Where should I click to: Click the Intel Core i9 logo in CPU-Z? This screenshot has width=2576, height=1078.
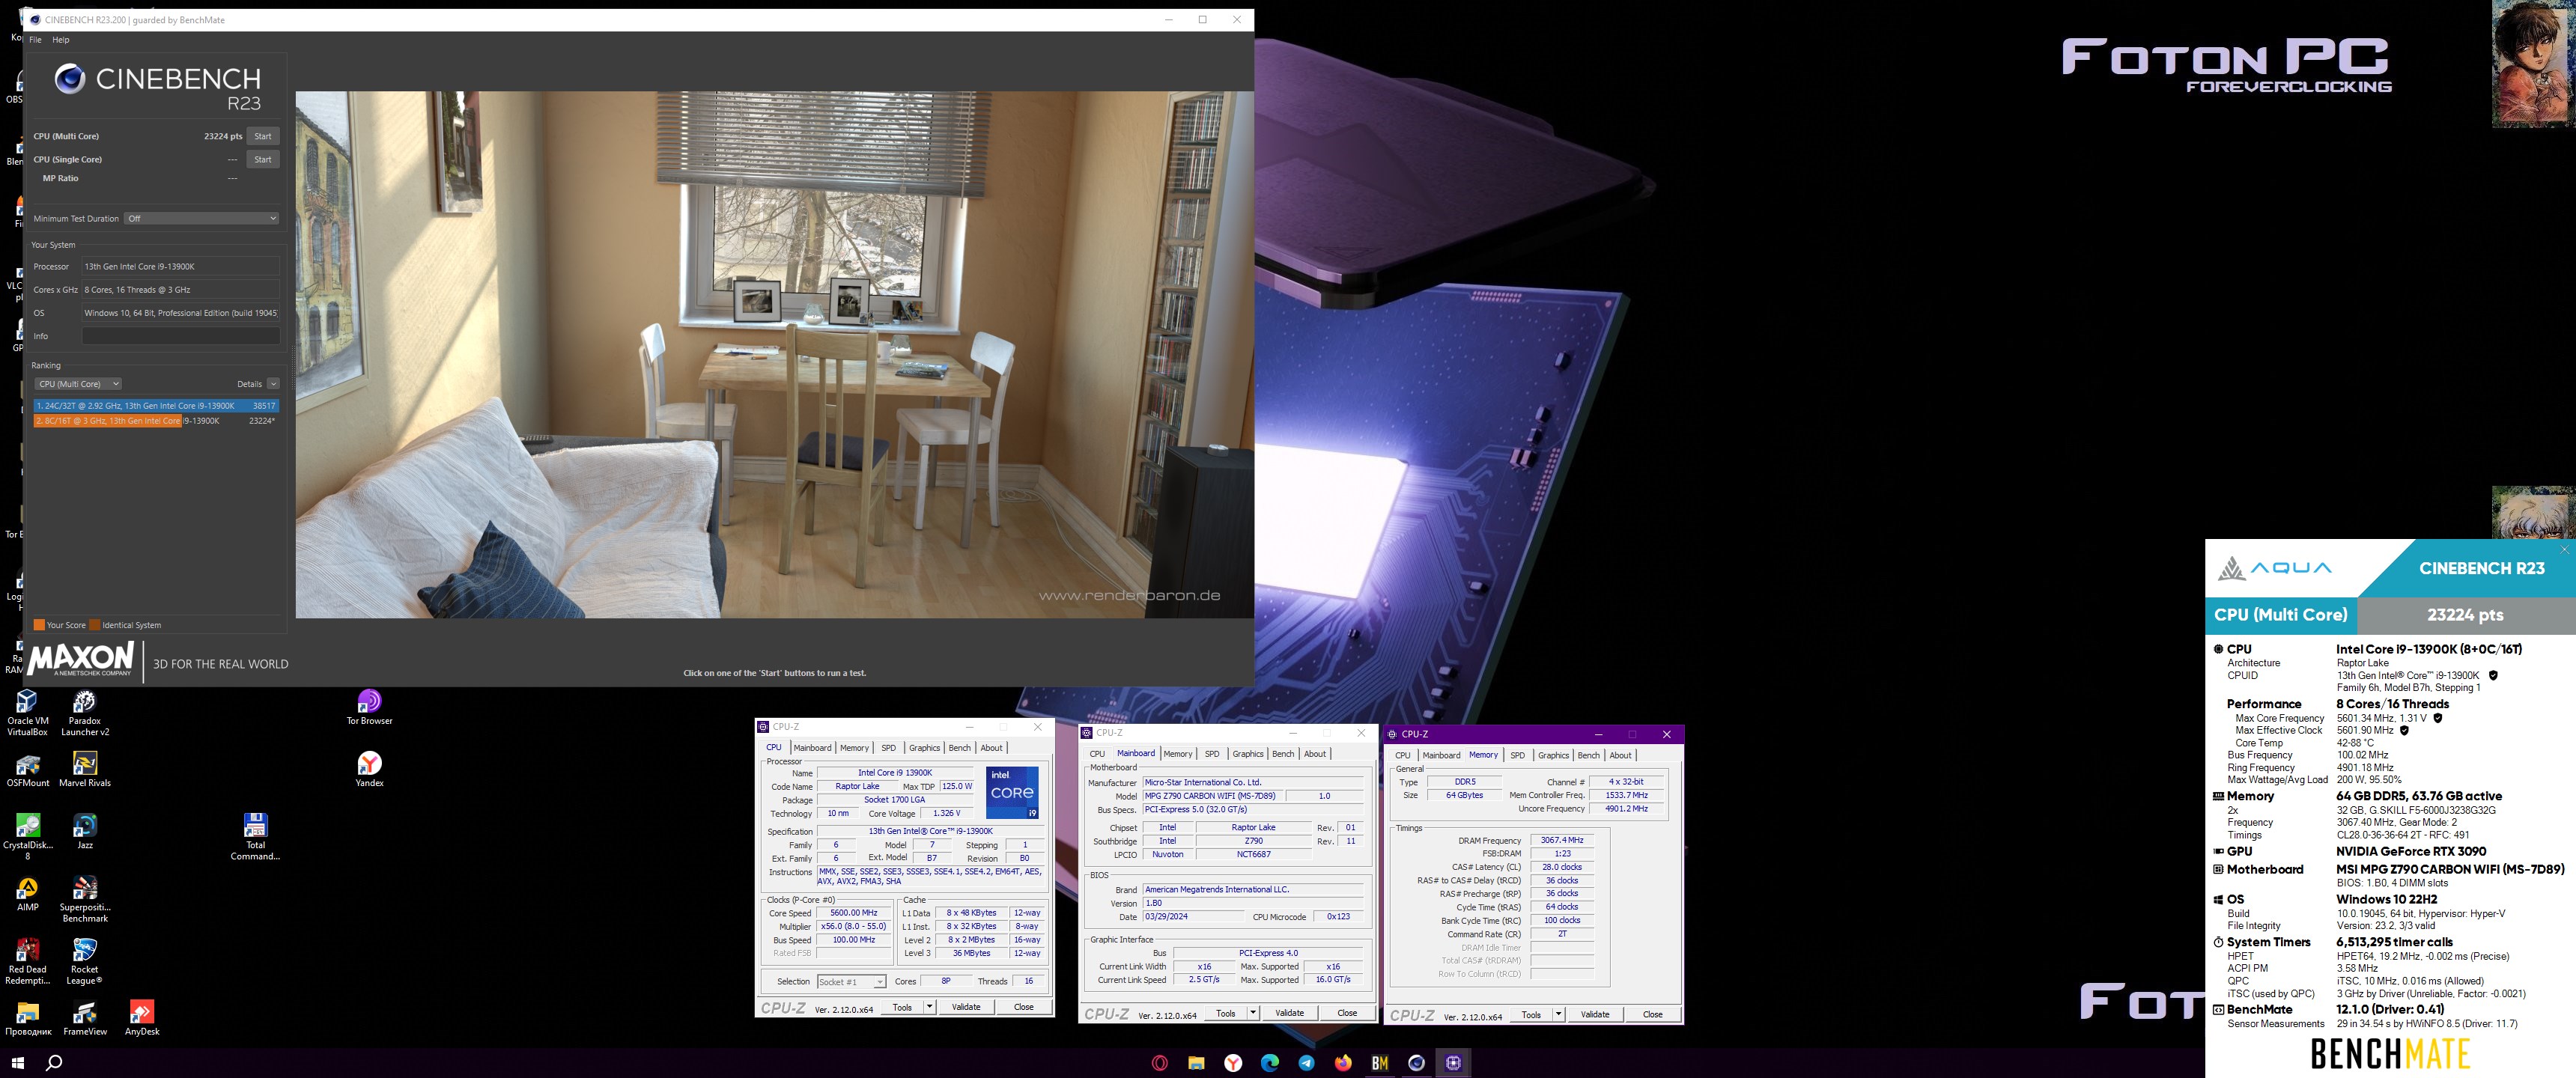pyautogui.click(x=1012, y=793)
